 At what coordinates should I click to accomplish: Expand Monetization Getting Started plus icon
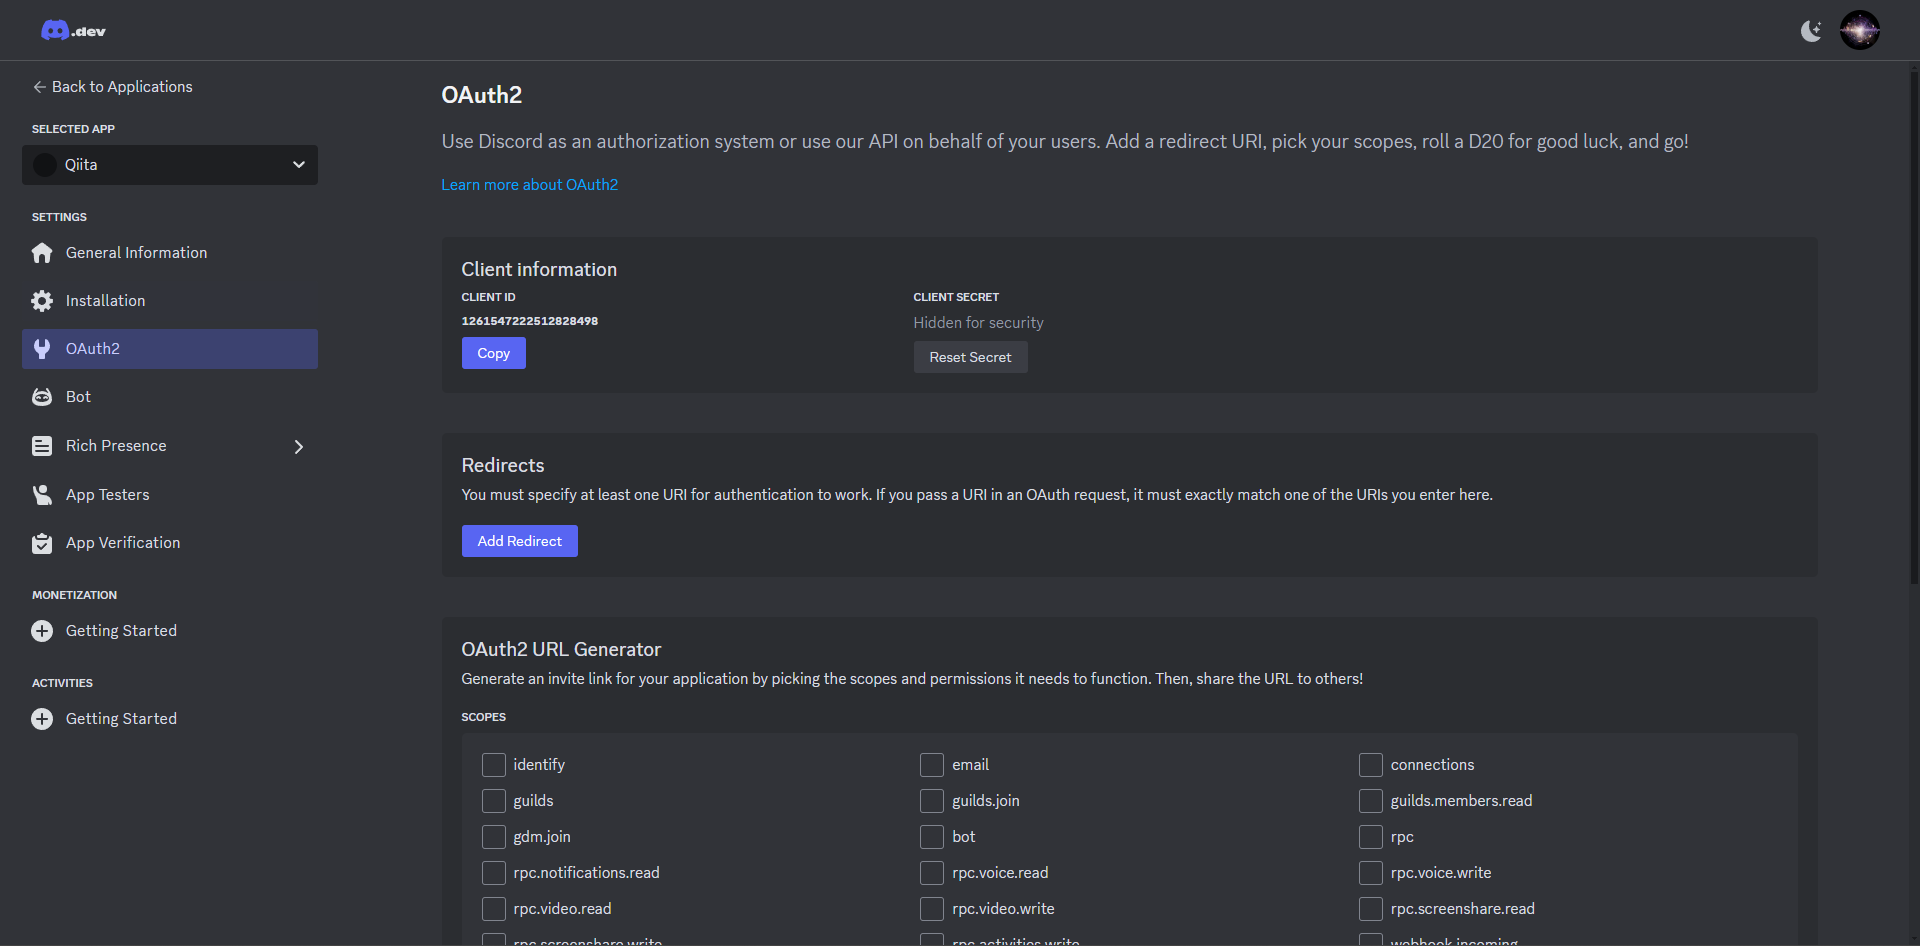(42, 631)
